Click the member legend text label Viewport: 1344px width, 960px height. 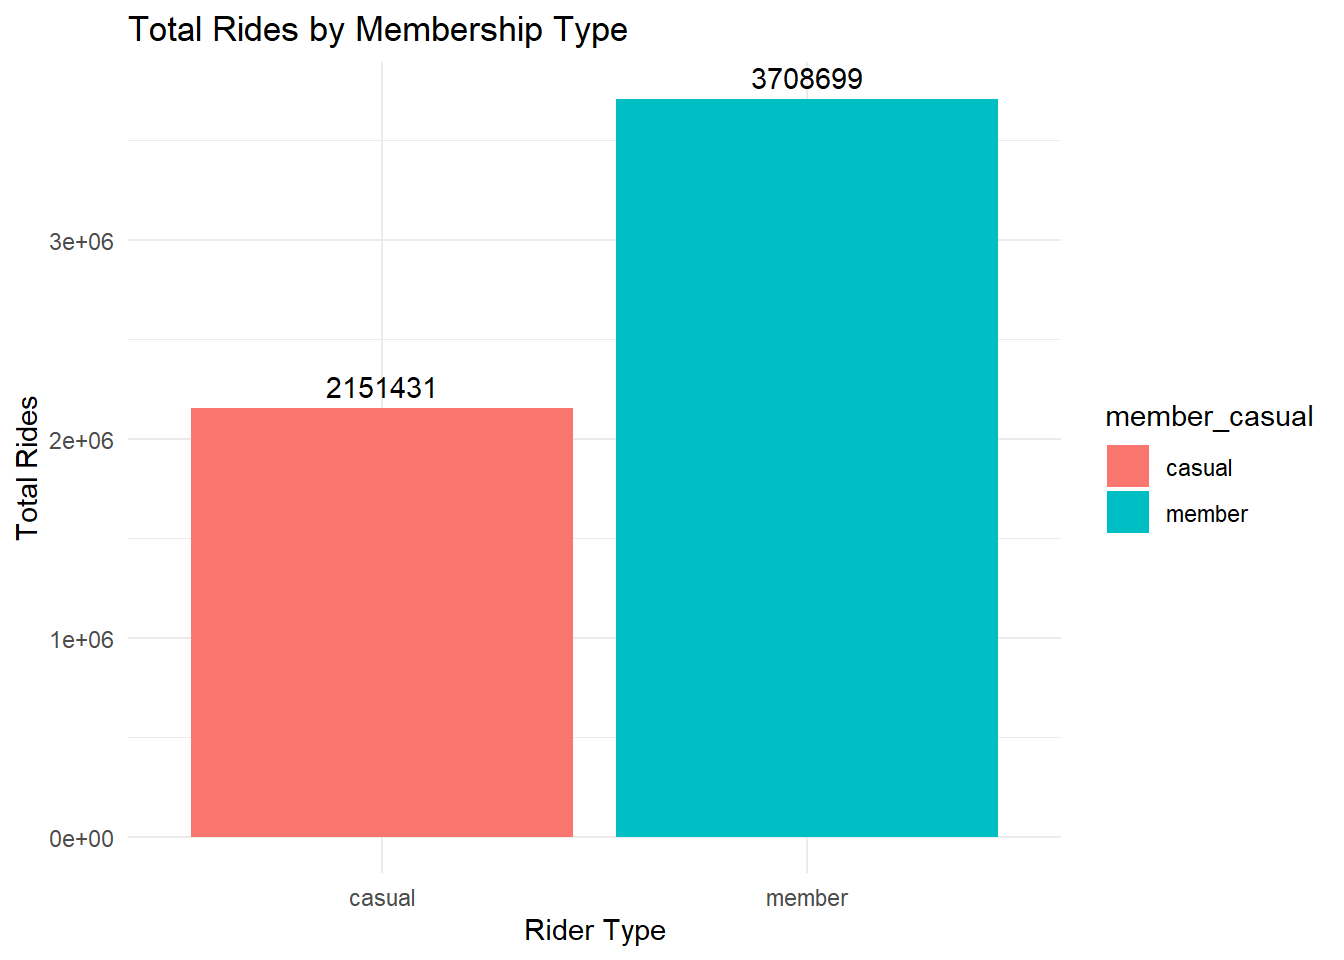(1206, 514)
